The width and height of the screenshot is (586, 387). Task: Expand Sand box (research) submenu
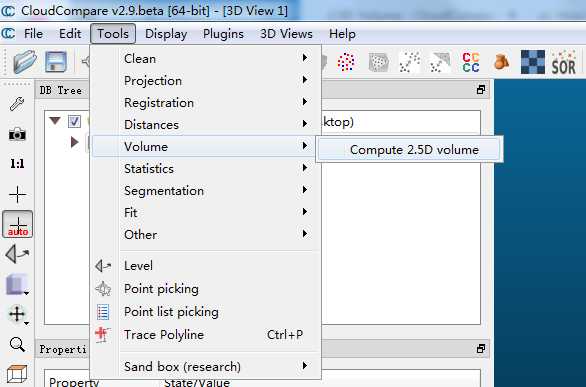[206, 366]
